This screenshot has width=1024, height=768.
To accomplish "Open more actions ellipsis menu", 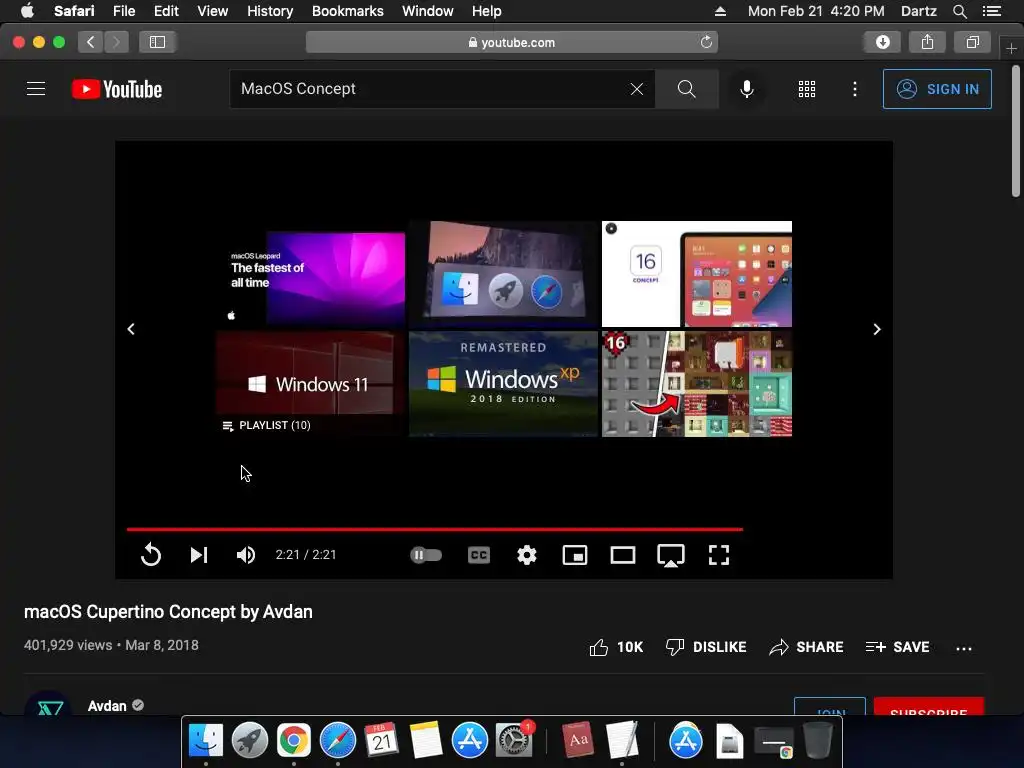I will coord(964,648).
